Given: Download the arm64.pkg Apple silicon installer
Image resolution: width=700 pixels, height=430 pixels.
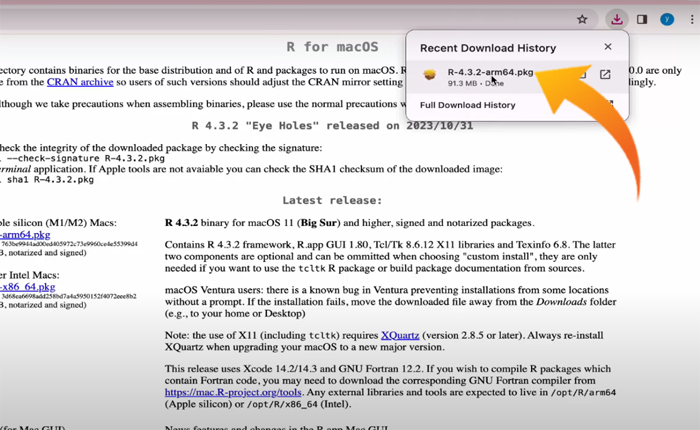Looking at the screenshot, I should coord(25,234).
